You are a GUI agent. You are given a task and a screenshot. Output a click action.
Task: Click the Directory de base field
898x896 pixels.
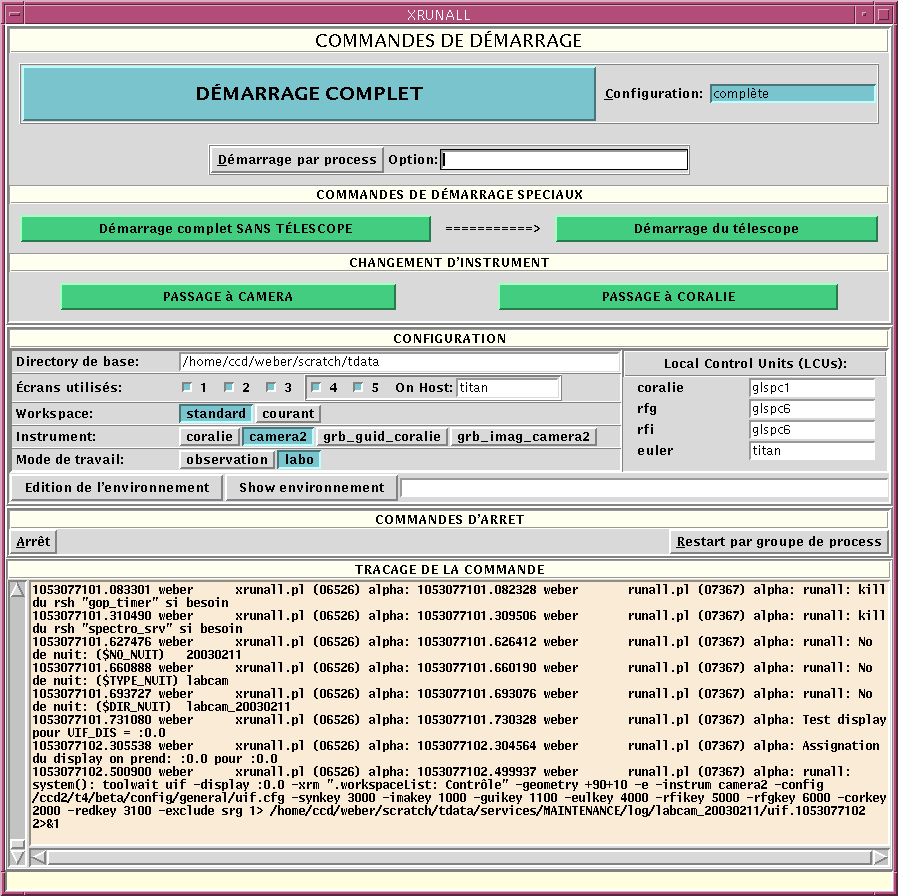[x=399, y=362]
